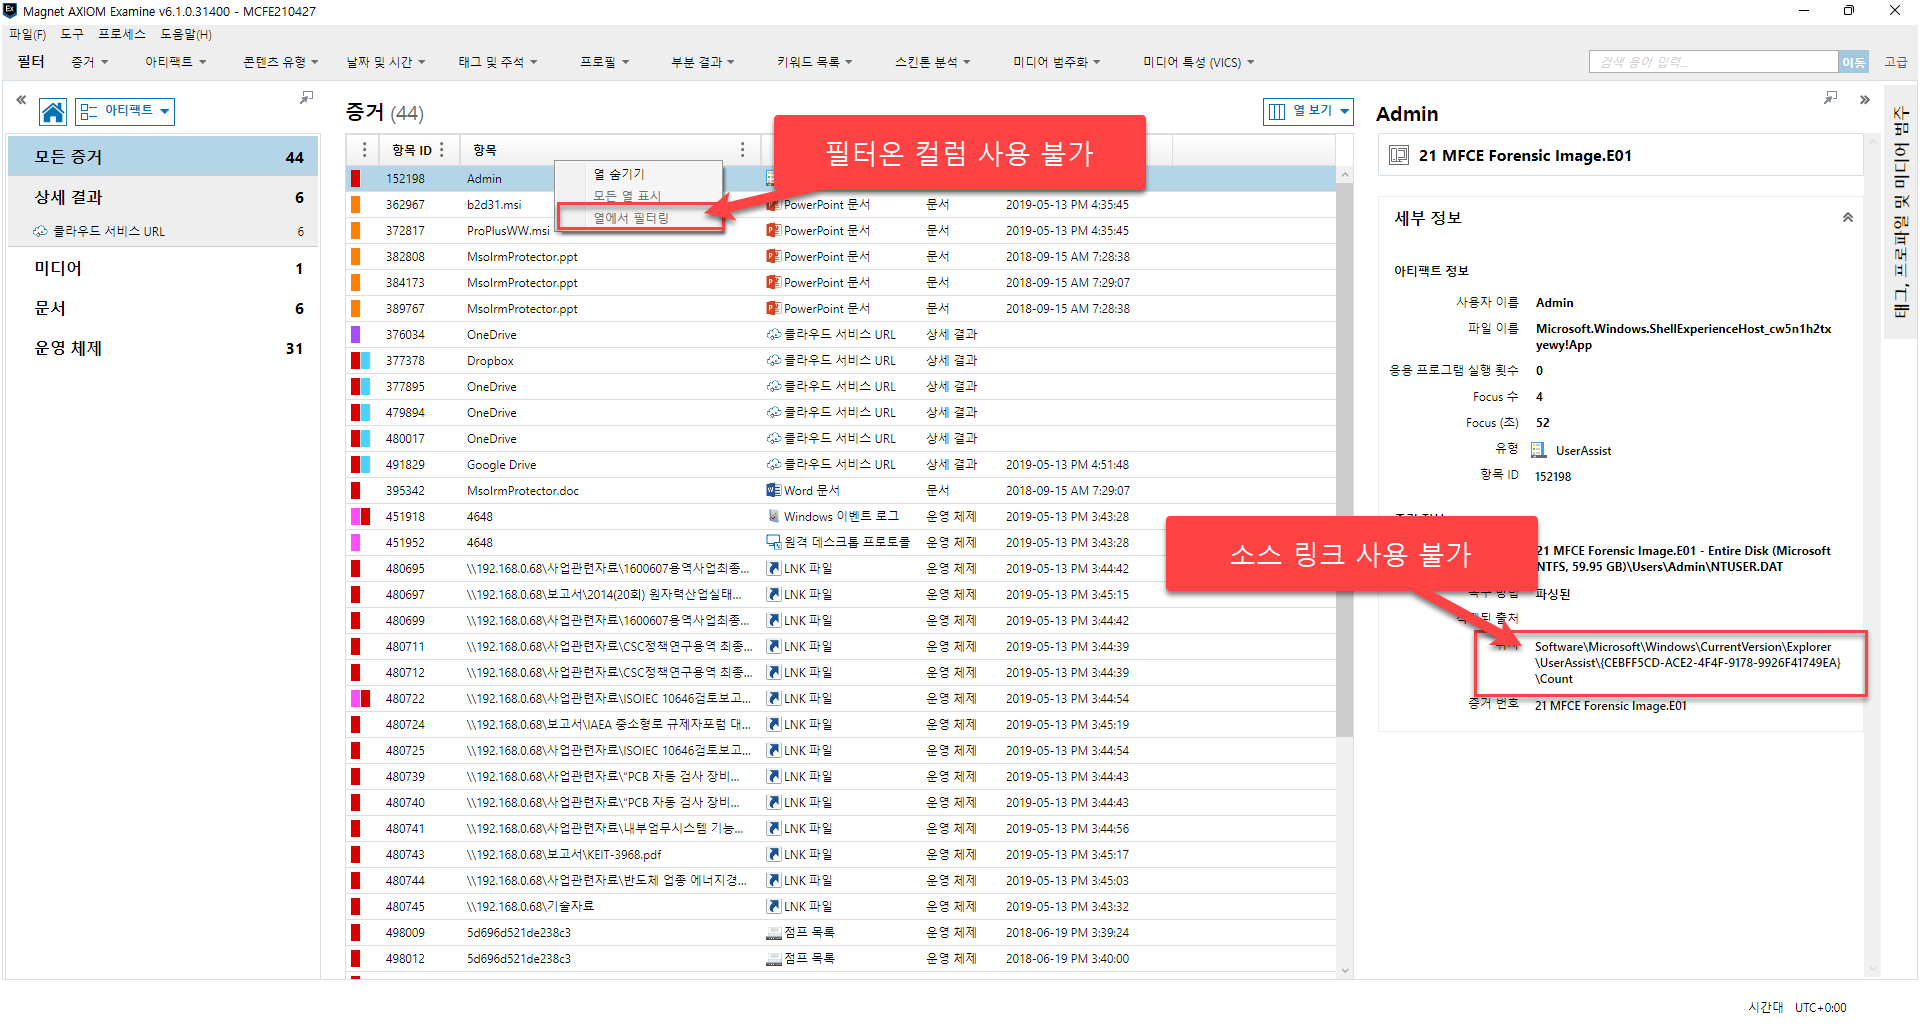Collapse the 세부 정보 section
This screenshot has height=1032, width=1920.
[1847, 218]
